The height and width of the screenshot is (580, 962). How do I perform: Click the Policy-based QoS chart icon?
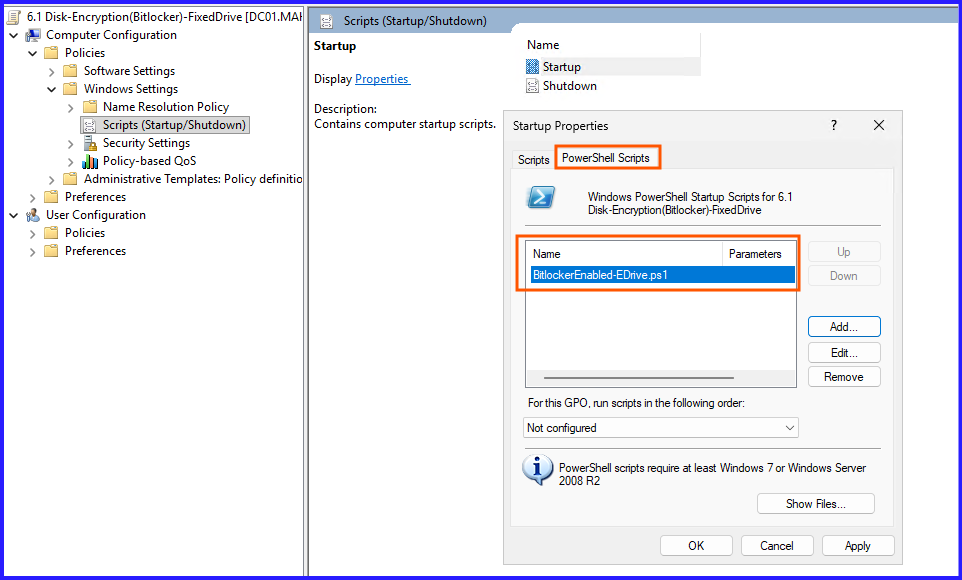[90, 161]
